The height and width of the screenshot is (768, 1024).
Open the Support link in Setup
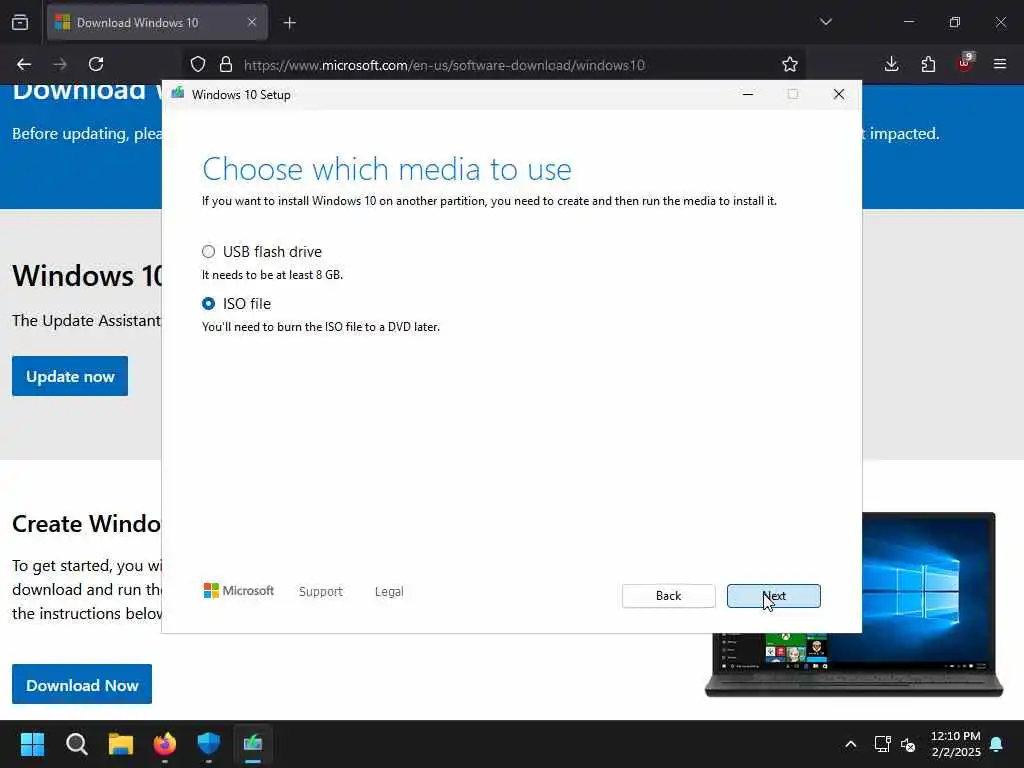point(321,592)
